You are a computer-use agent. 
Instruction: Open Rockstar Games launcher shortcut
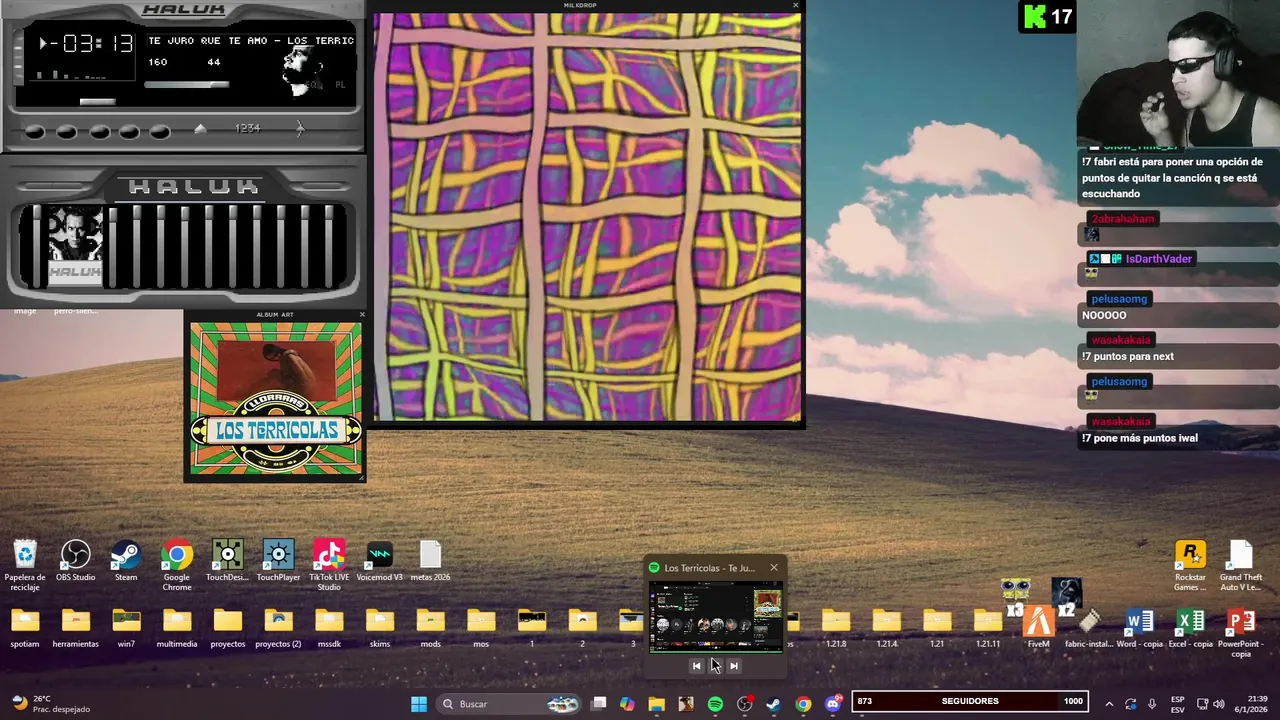[x=1190, y=565]
